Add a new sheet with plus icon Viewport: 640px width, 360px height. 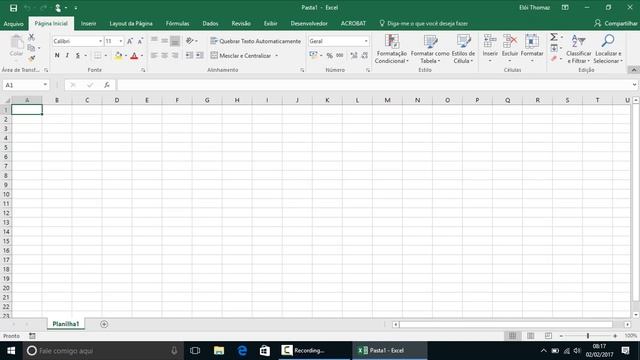[x=104, y=324]
